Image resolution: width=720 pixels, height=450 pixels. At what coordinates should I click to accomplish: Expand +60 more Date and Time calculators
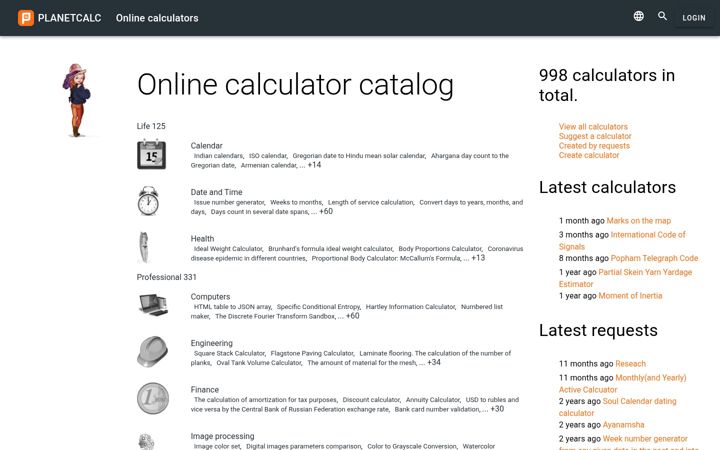point(326,211)
